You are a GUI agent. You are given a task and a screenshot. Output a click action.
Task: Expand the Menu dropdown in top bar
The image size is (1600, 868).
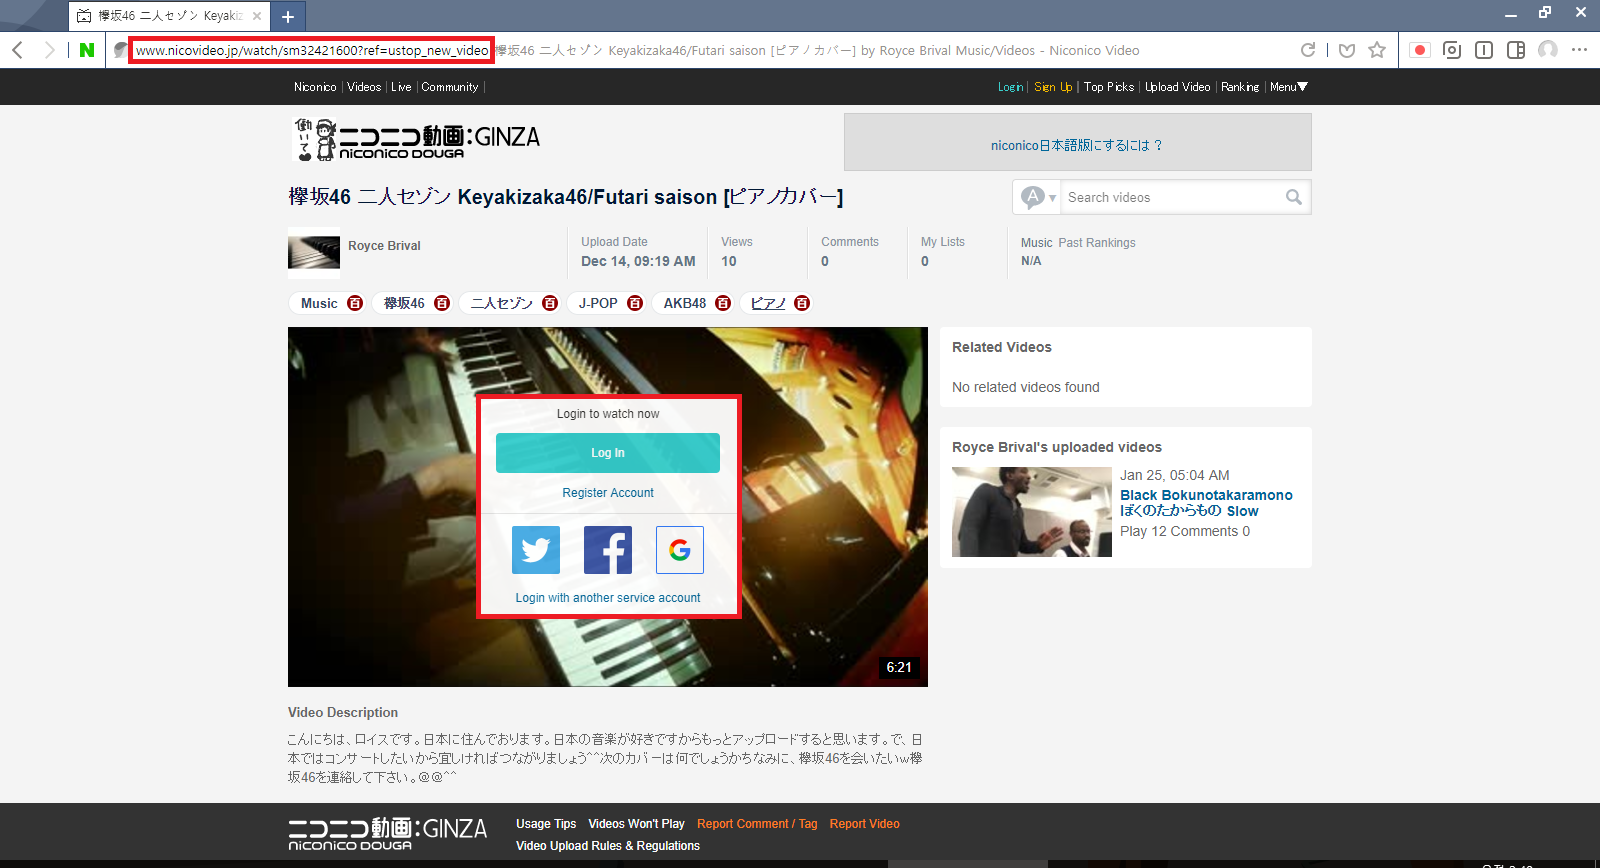[x=1289, y=87]
